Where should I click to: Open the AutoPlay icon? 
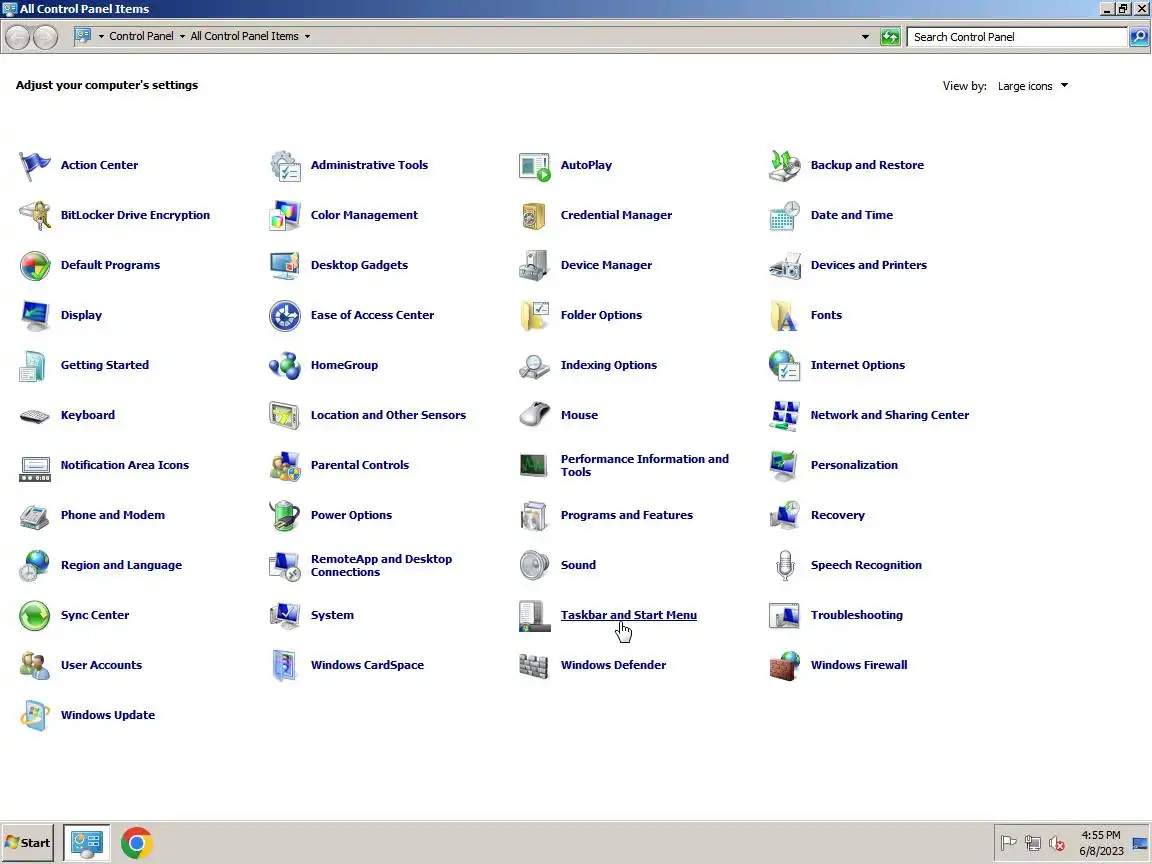[x=534, y=166]
